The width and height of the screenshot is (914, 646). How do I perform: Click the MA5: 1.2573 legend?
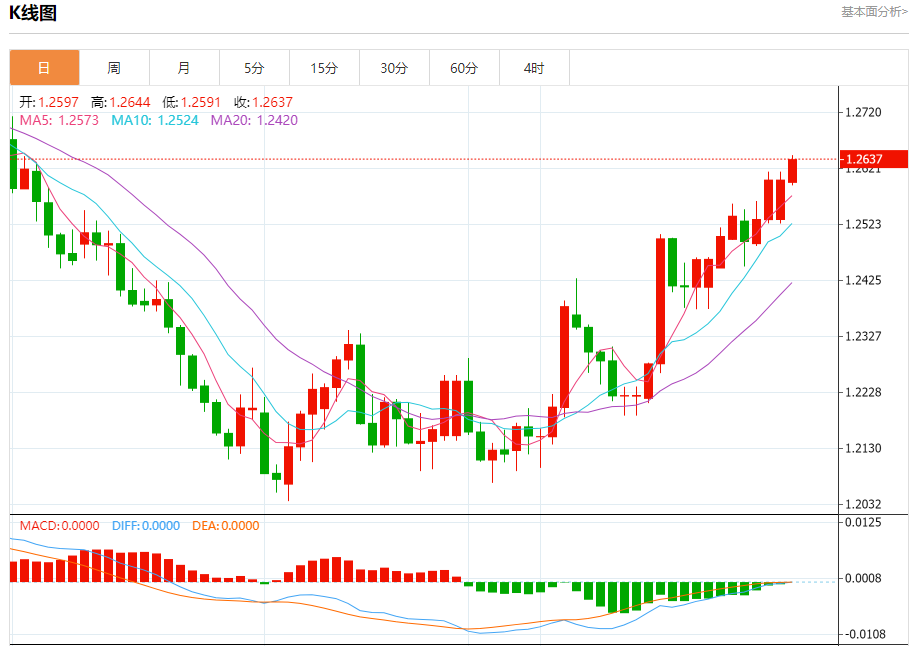pyautogui.click(x=59, y=120)
